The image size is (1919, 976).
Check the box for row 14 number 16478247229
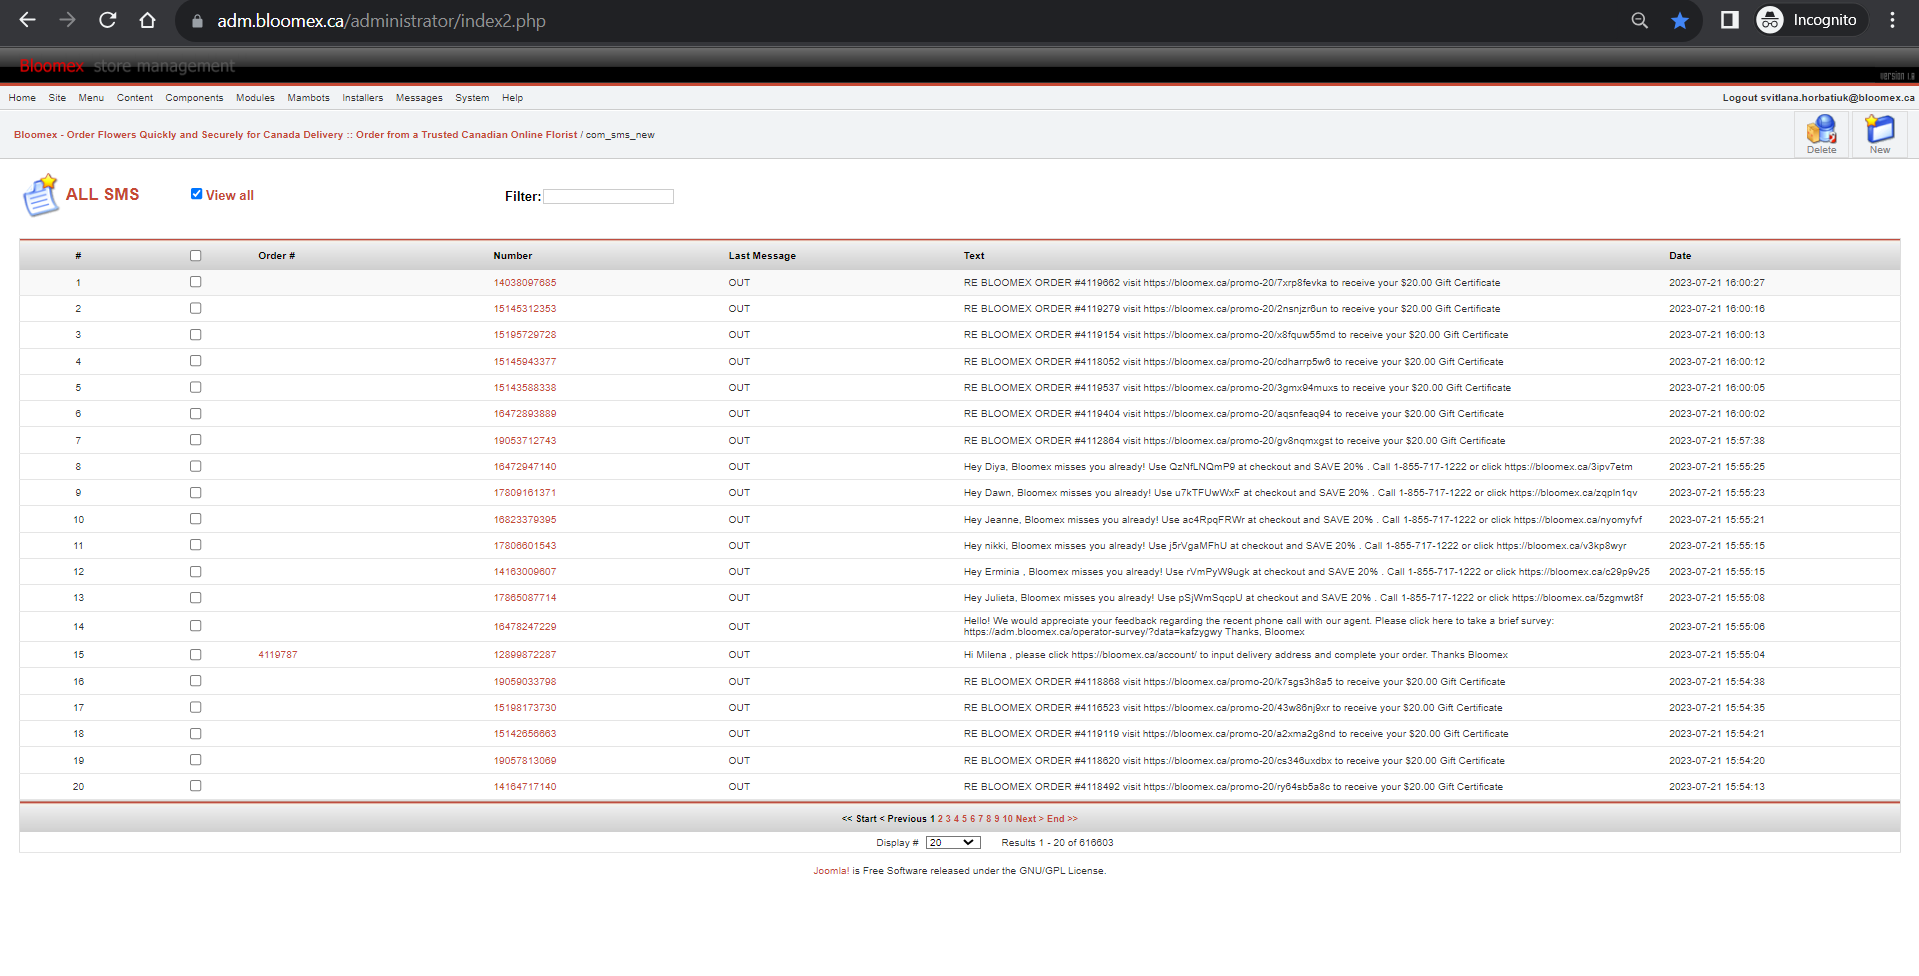click(x=195, y=626)
